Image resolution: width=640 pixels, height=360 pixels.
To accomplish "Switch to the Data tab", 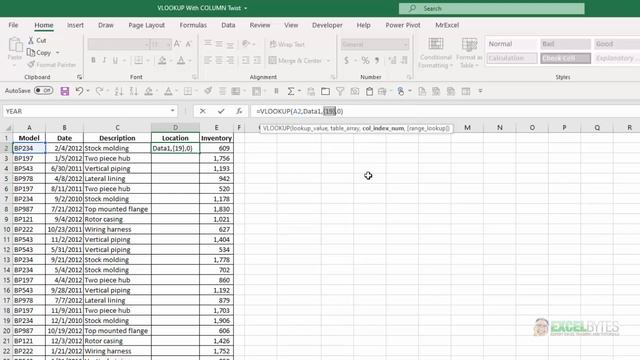I will pos(228,25).
